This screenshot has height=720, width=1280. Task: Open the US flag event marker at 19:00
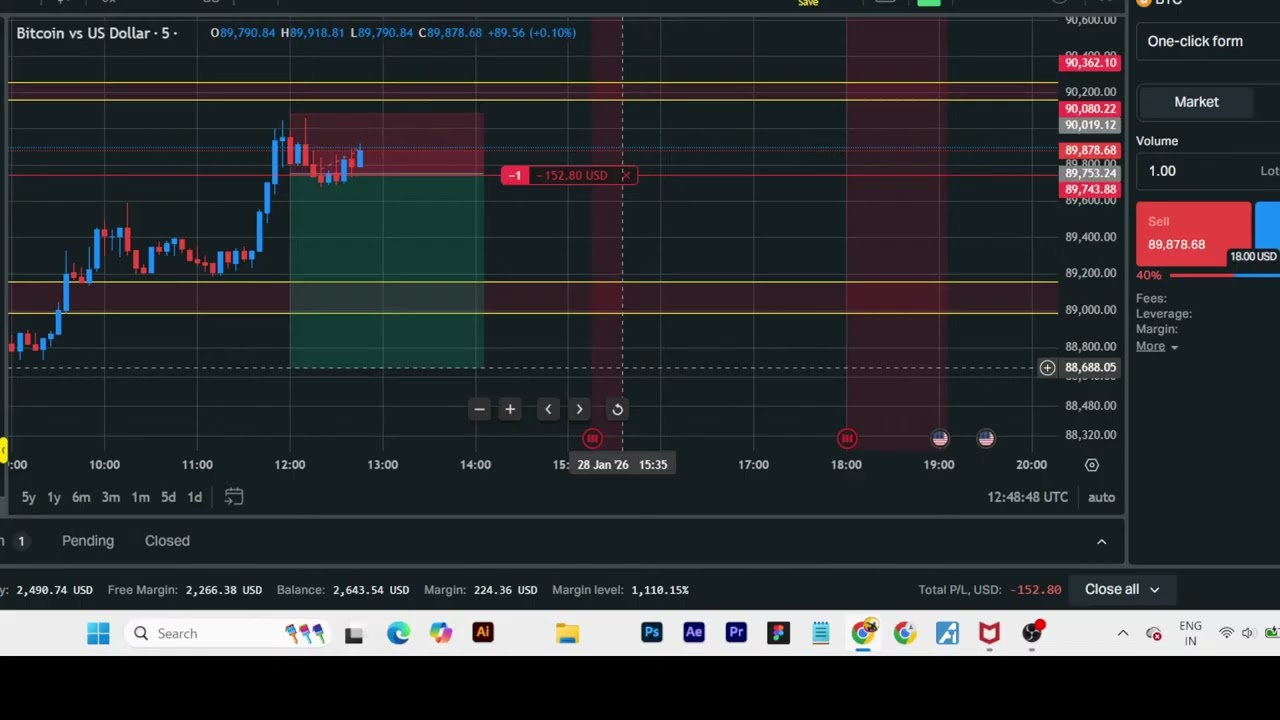(x=940, y=438)
